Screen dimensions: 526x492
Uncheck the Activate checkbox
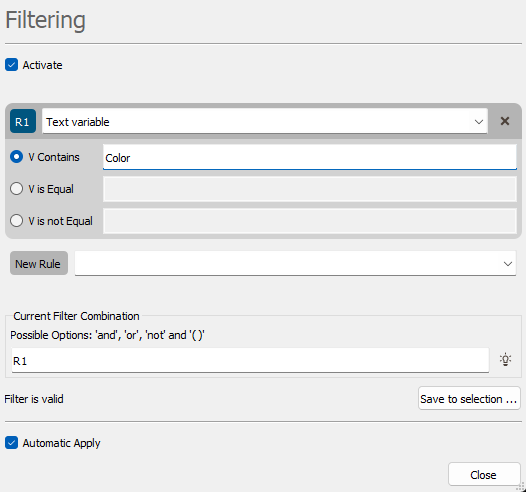pyautogui.click(x=11, y=65)
